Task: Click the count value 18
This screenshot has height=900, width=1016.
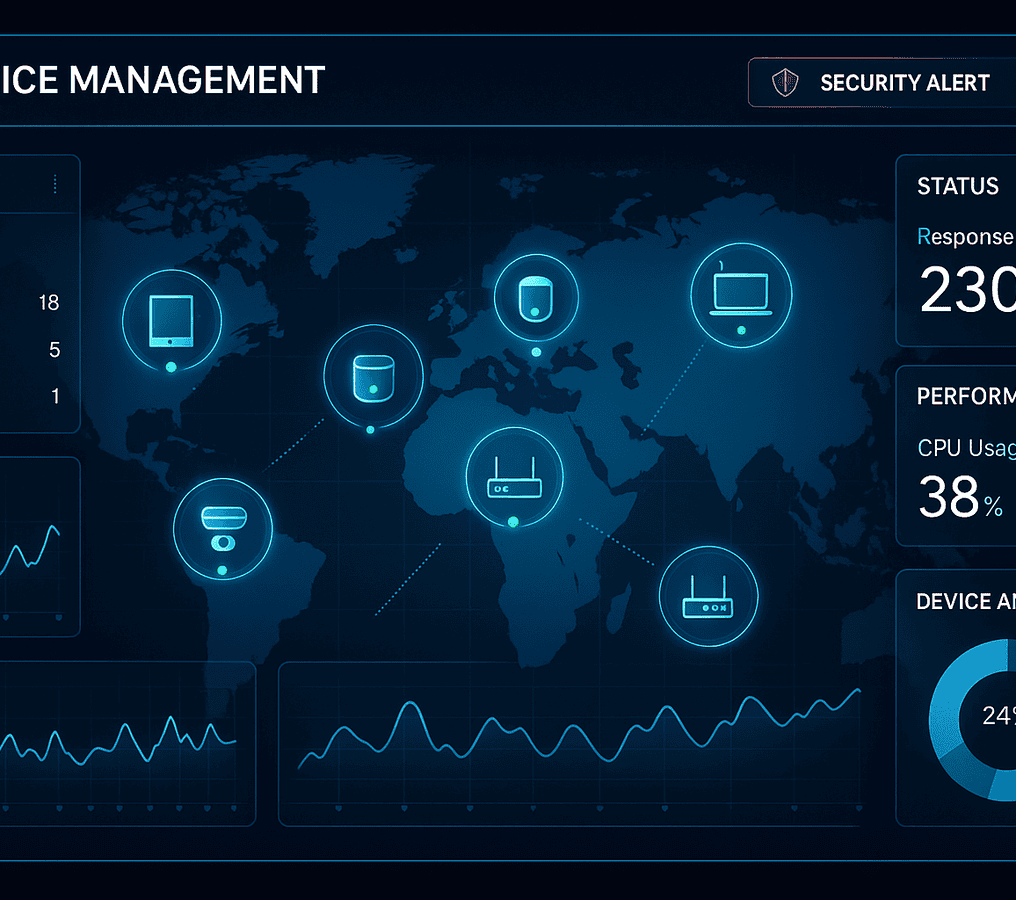Action: tap(48, 303)
